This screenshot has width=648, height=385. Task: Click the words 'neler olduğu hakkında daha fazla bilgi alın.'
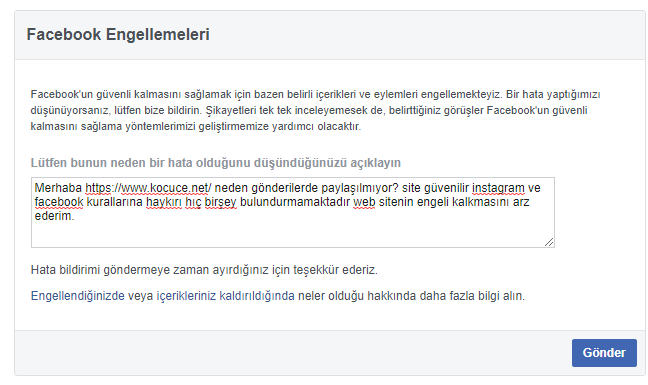[411, 296]
